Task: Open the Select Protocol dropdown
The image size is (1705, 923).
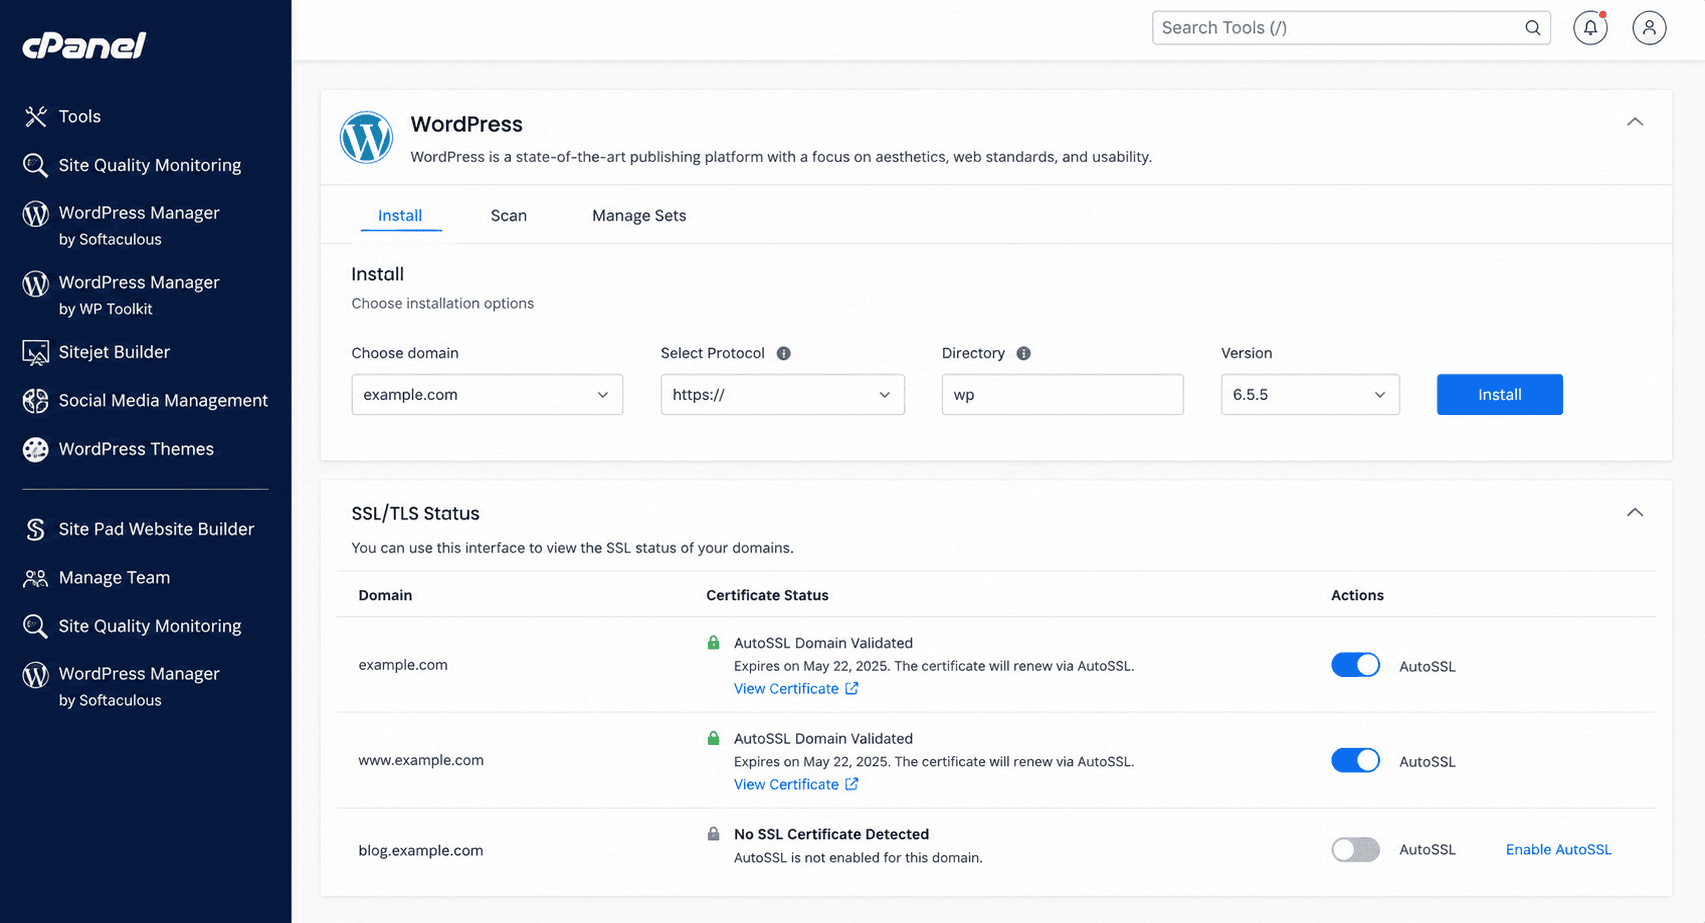Action: coord(782,395)
